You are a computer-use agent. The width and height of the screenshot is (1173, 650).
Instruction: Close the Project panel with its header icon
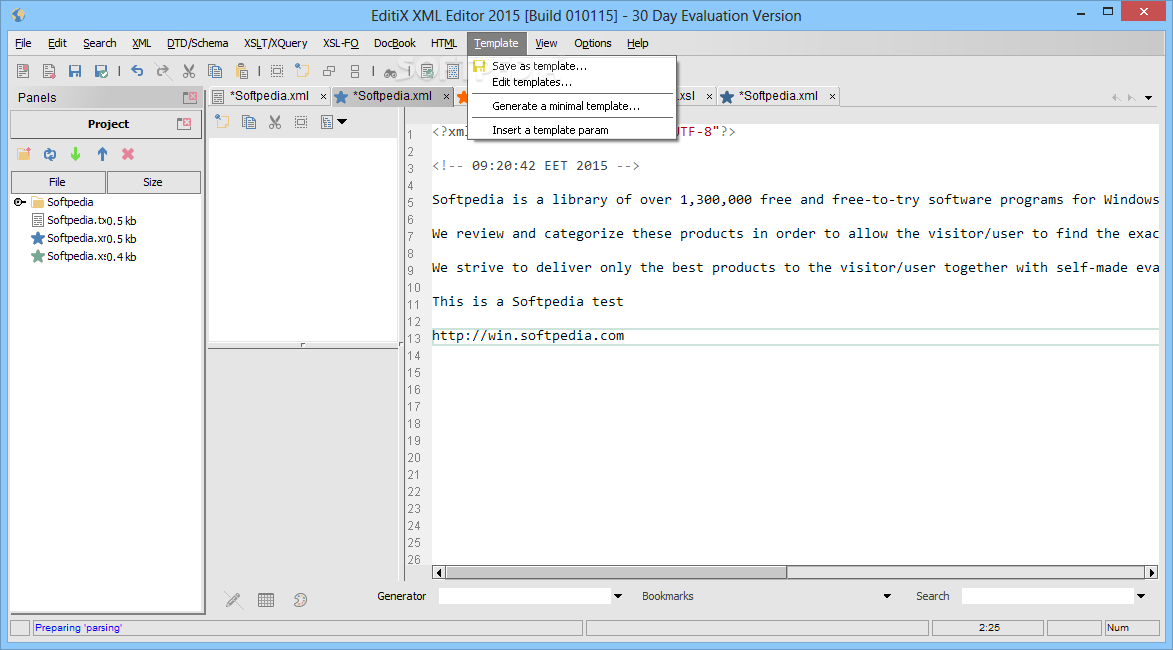click(184, 123)
